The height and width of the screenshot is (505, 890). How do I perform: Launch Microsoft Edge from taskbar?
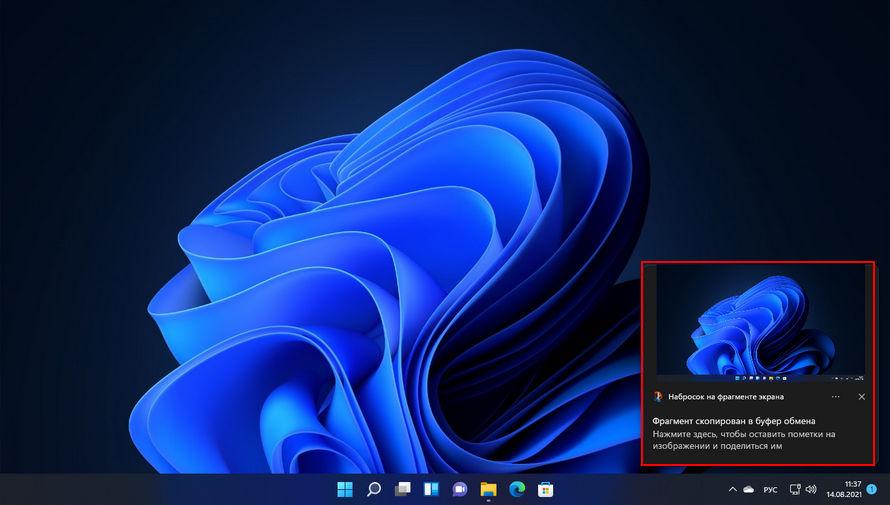(x=517, y=489)
